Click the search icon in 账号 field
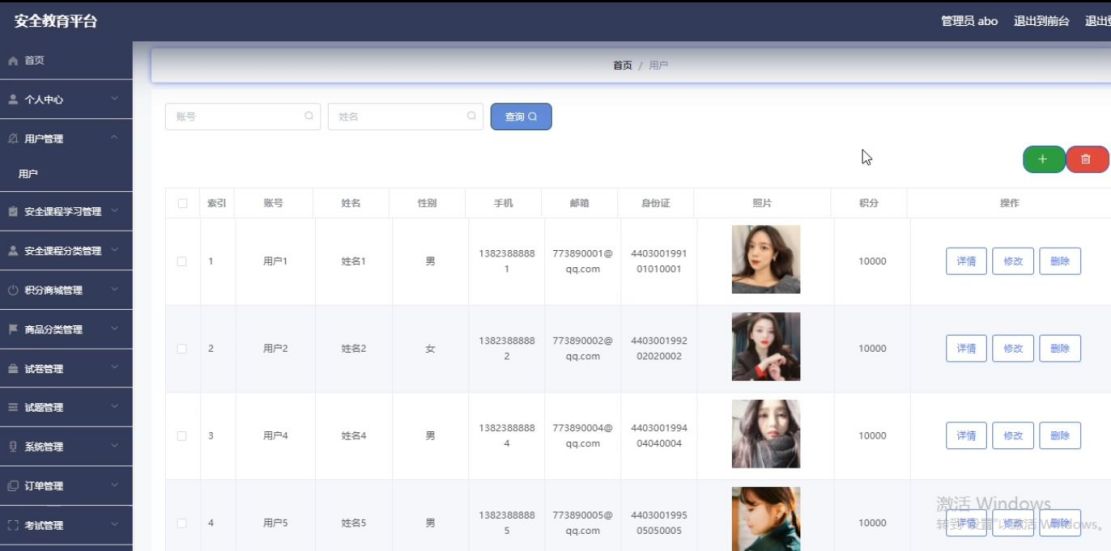The image size is (1111, 551). pos(309,116)
